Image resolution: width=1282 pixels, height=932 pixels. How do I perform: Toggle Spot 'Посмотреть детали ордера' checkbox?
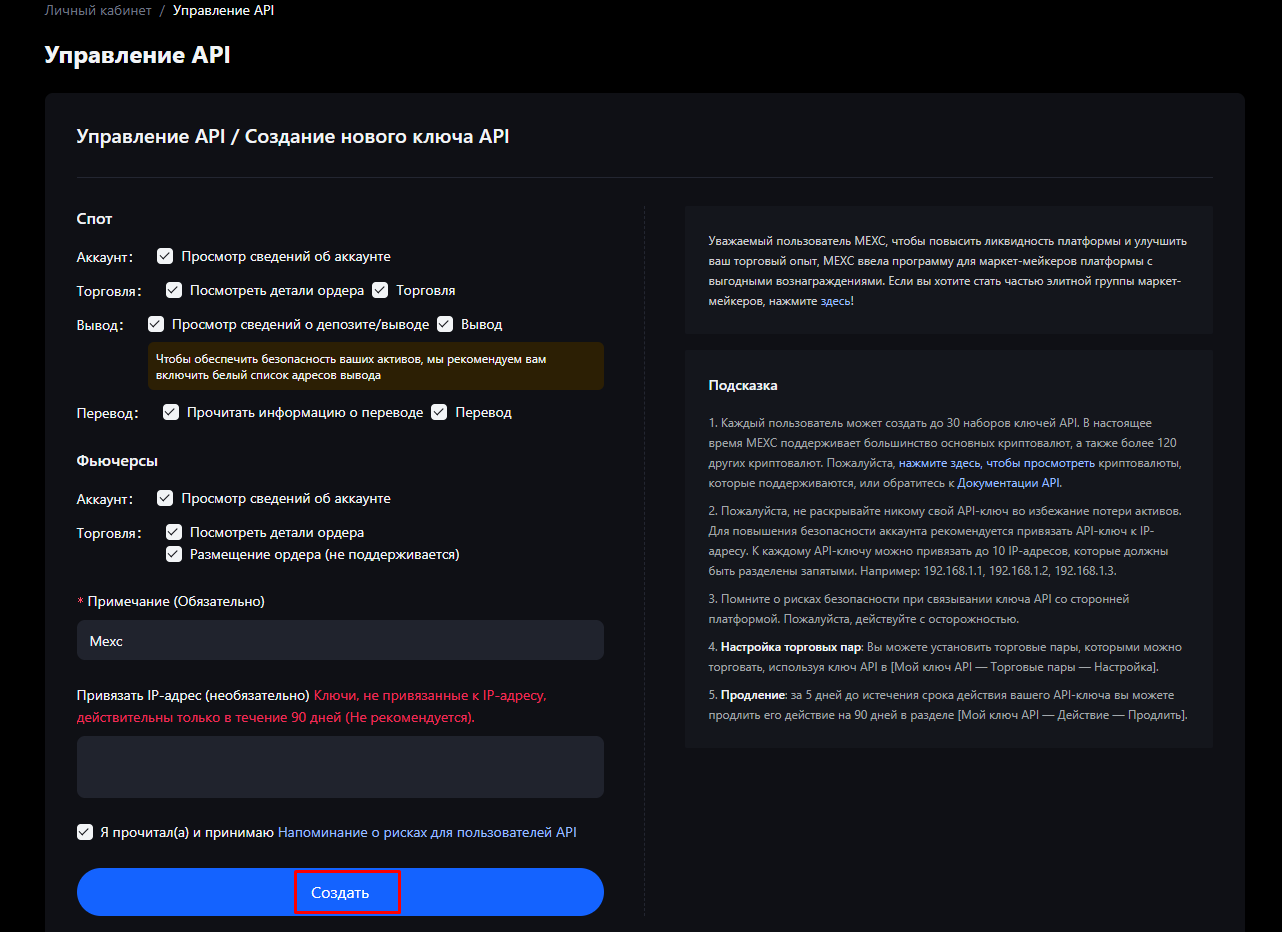(174, 290)
